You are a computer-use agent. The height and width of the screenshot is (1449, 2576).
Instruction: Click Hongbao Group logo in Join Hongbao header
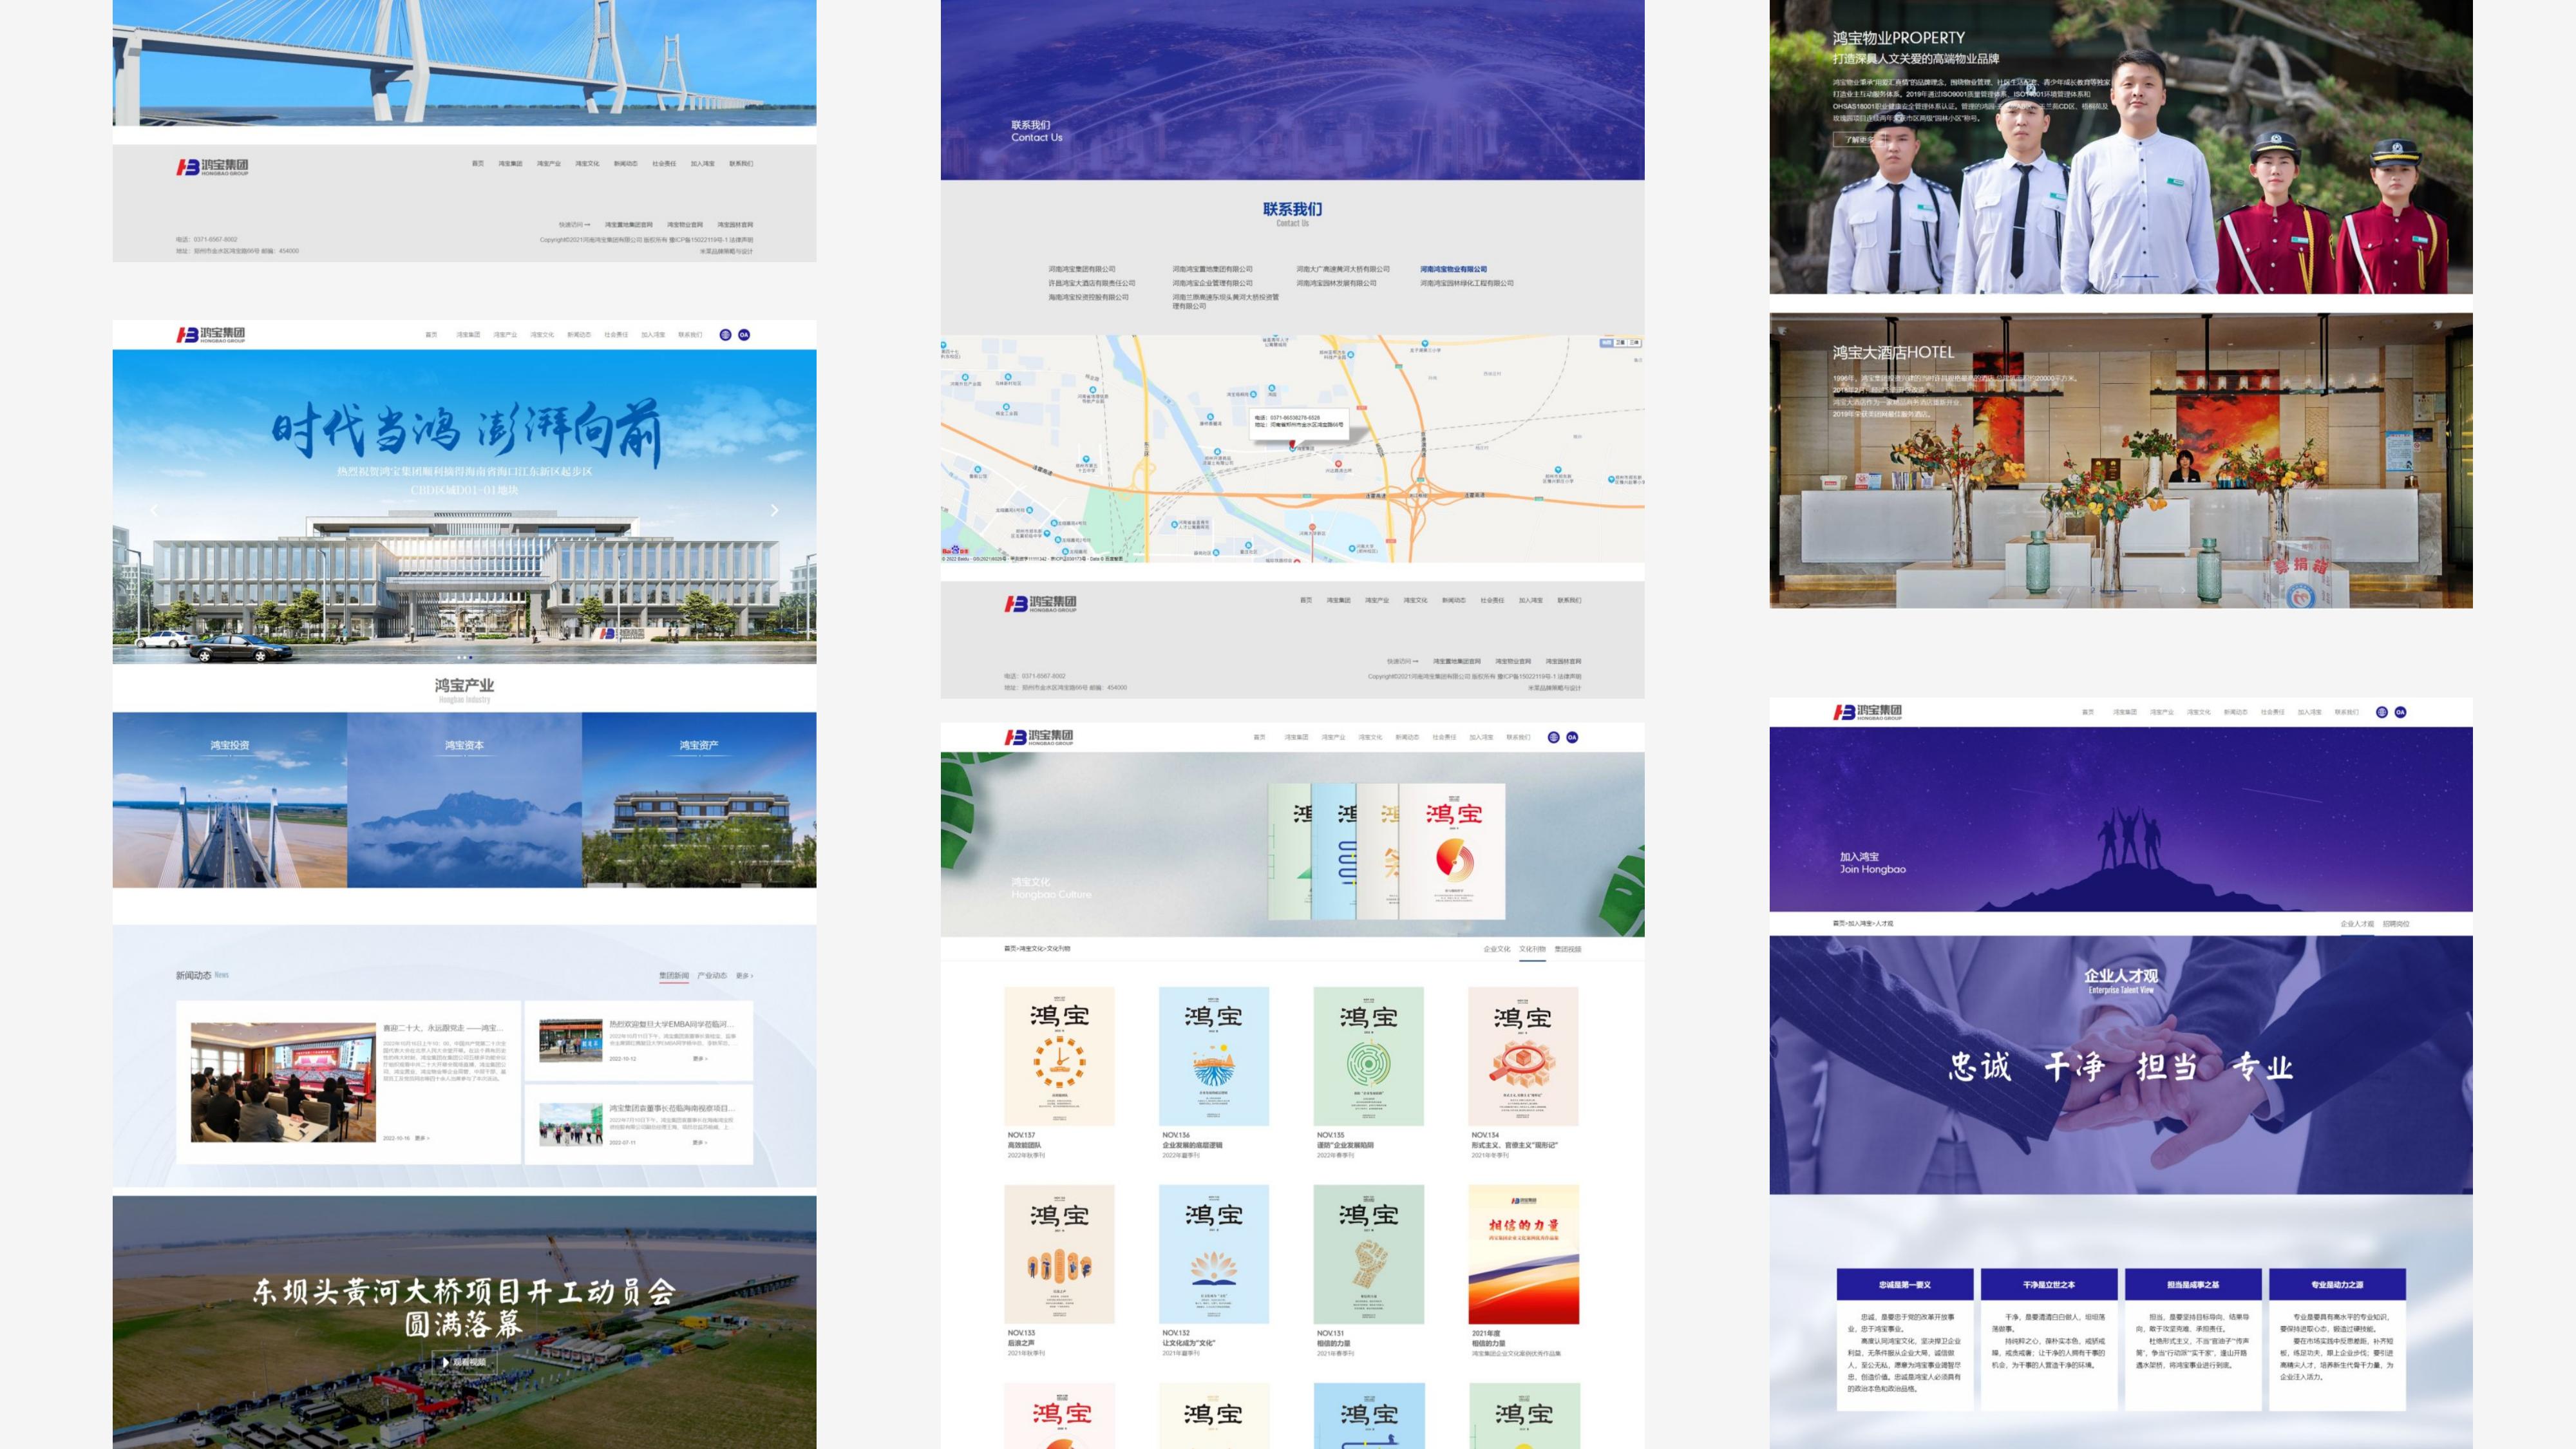(1867, 712)
